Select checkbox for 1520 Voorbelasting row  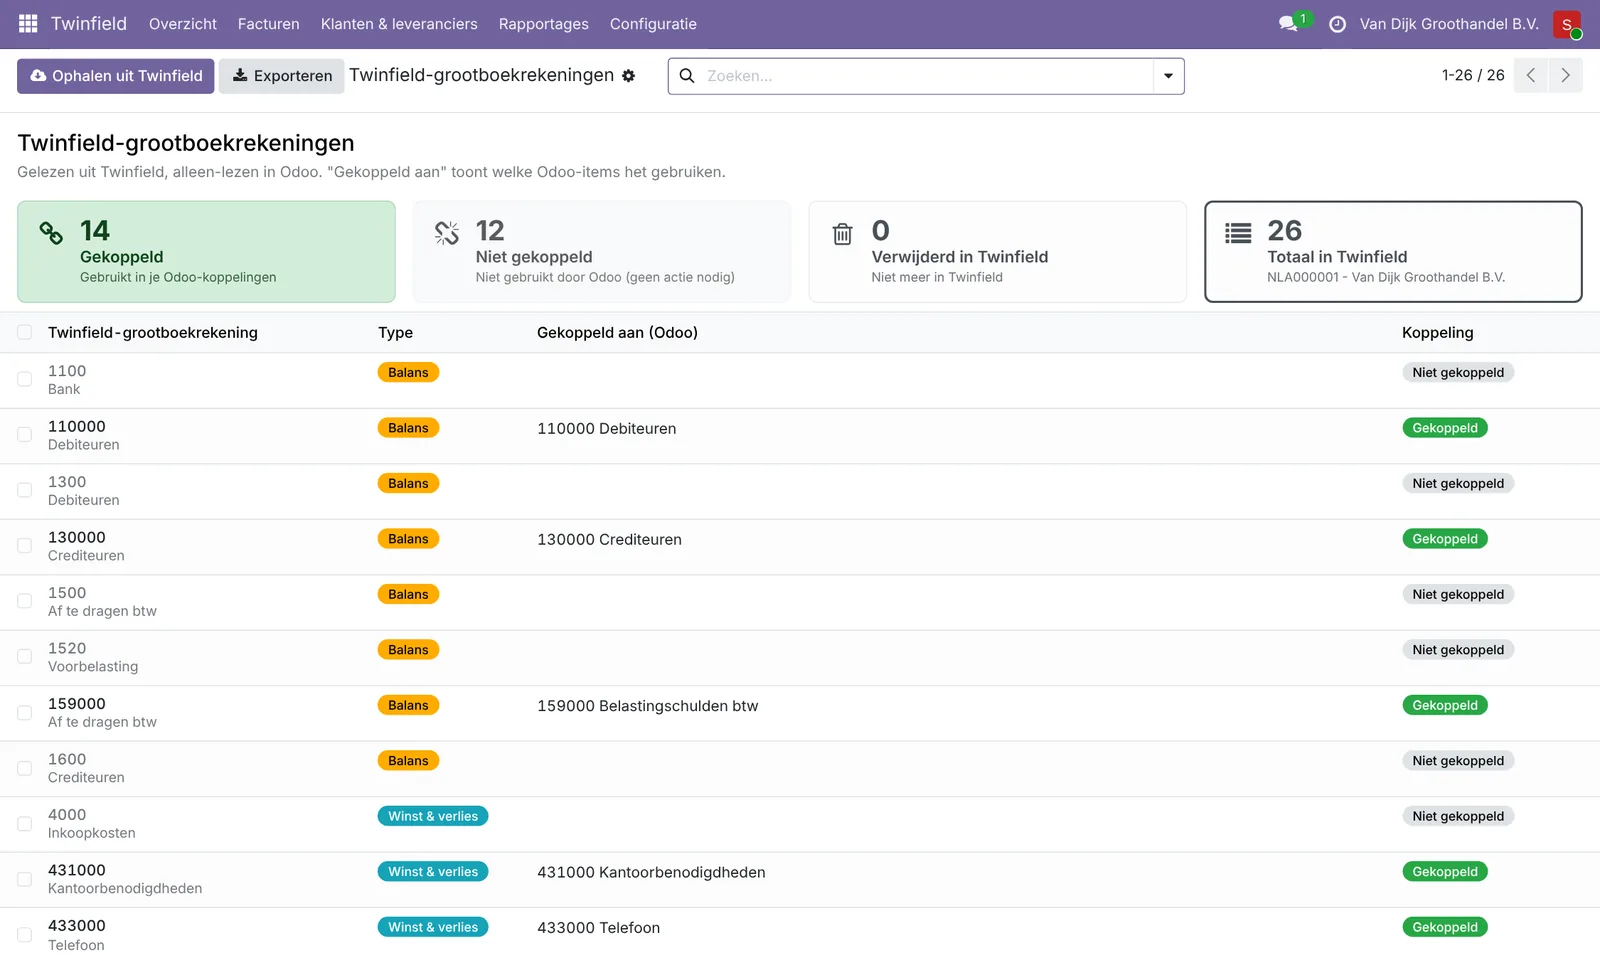[x=25, y=657]
